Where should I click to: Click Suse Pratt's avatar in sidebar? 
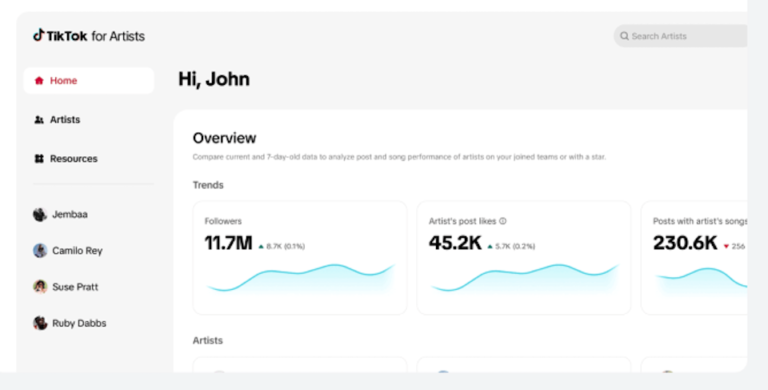(40, 287)
